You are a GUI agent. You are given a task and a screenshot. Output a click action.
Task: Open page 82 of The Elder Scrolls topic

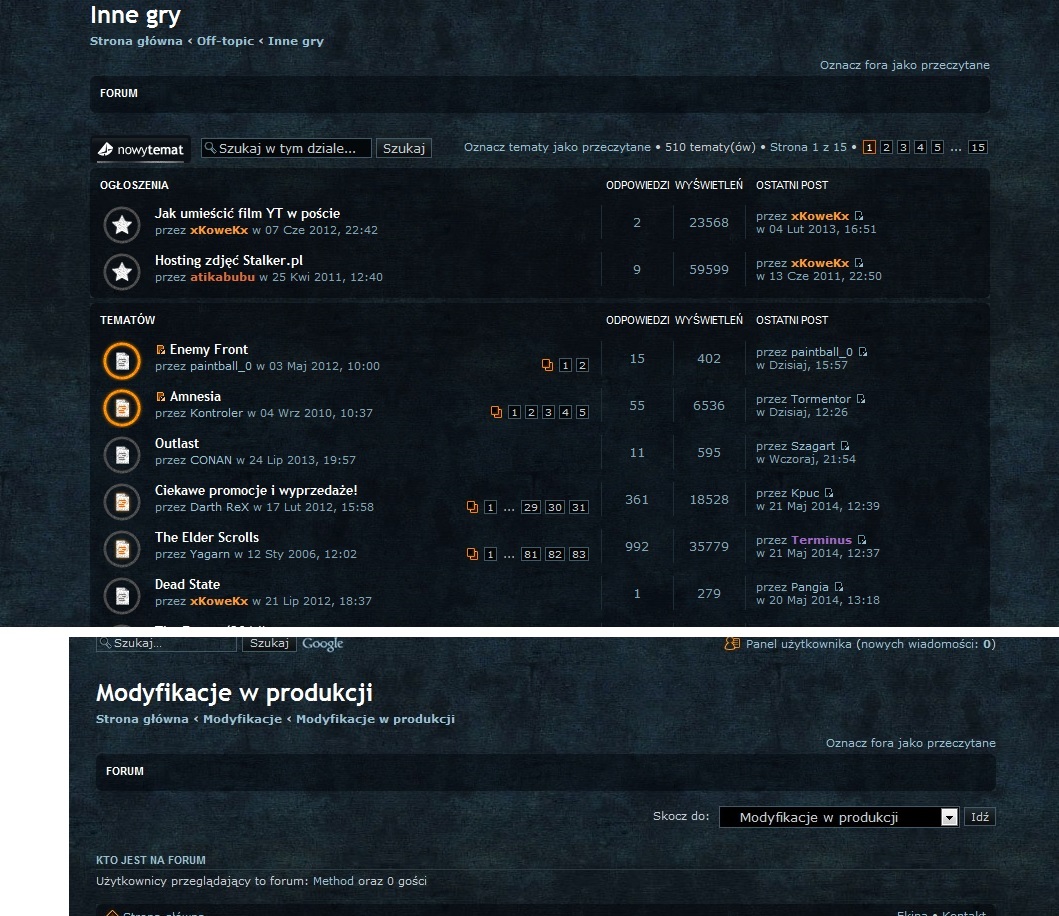pos(555,554)
